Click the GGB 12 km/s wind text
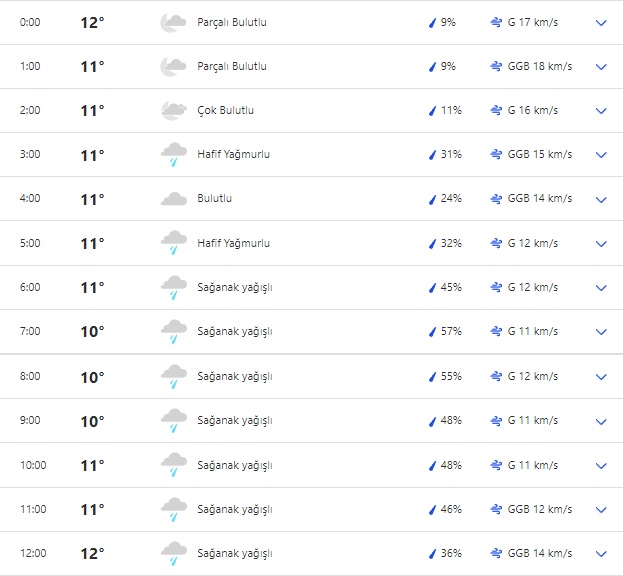Image resolution: width=623 pixels, height=576 pixels. coord(540,509)
